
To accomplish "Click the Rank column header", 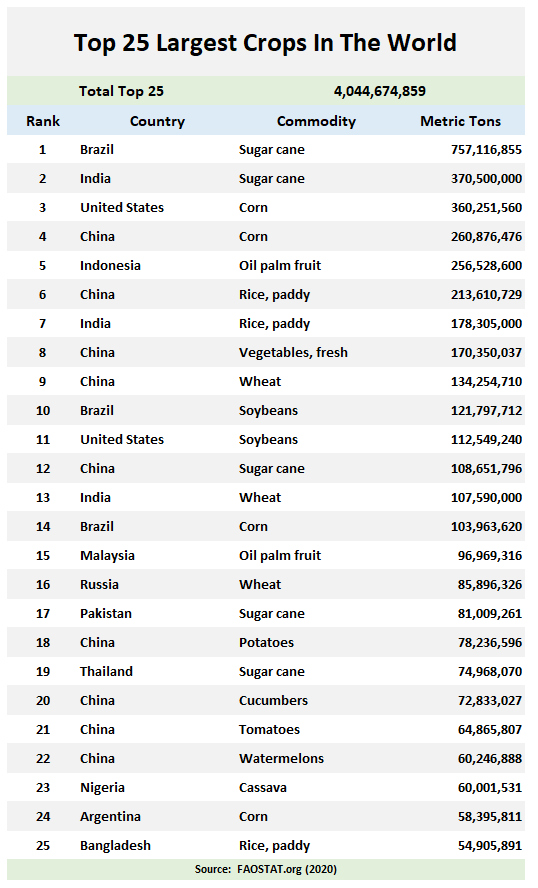I will (x=42, y=121).
